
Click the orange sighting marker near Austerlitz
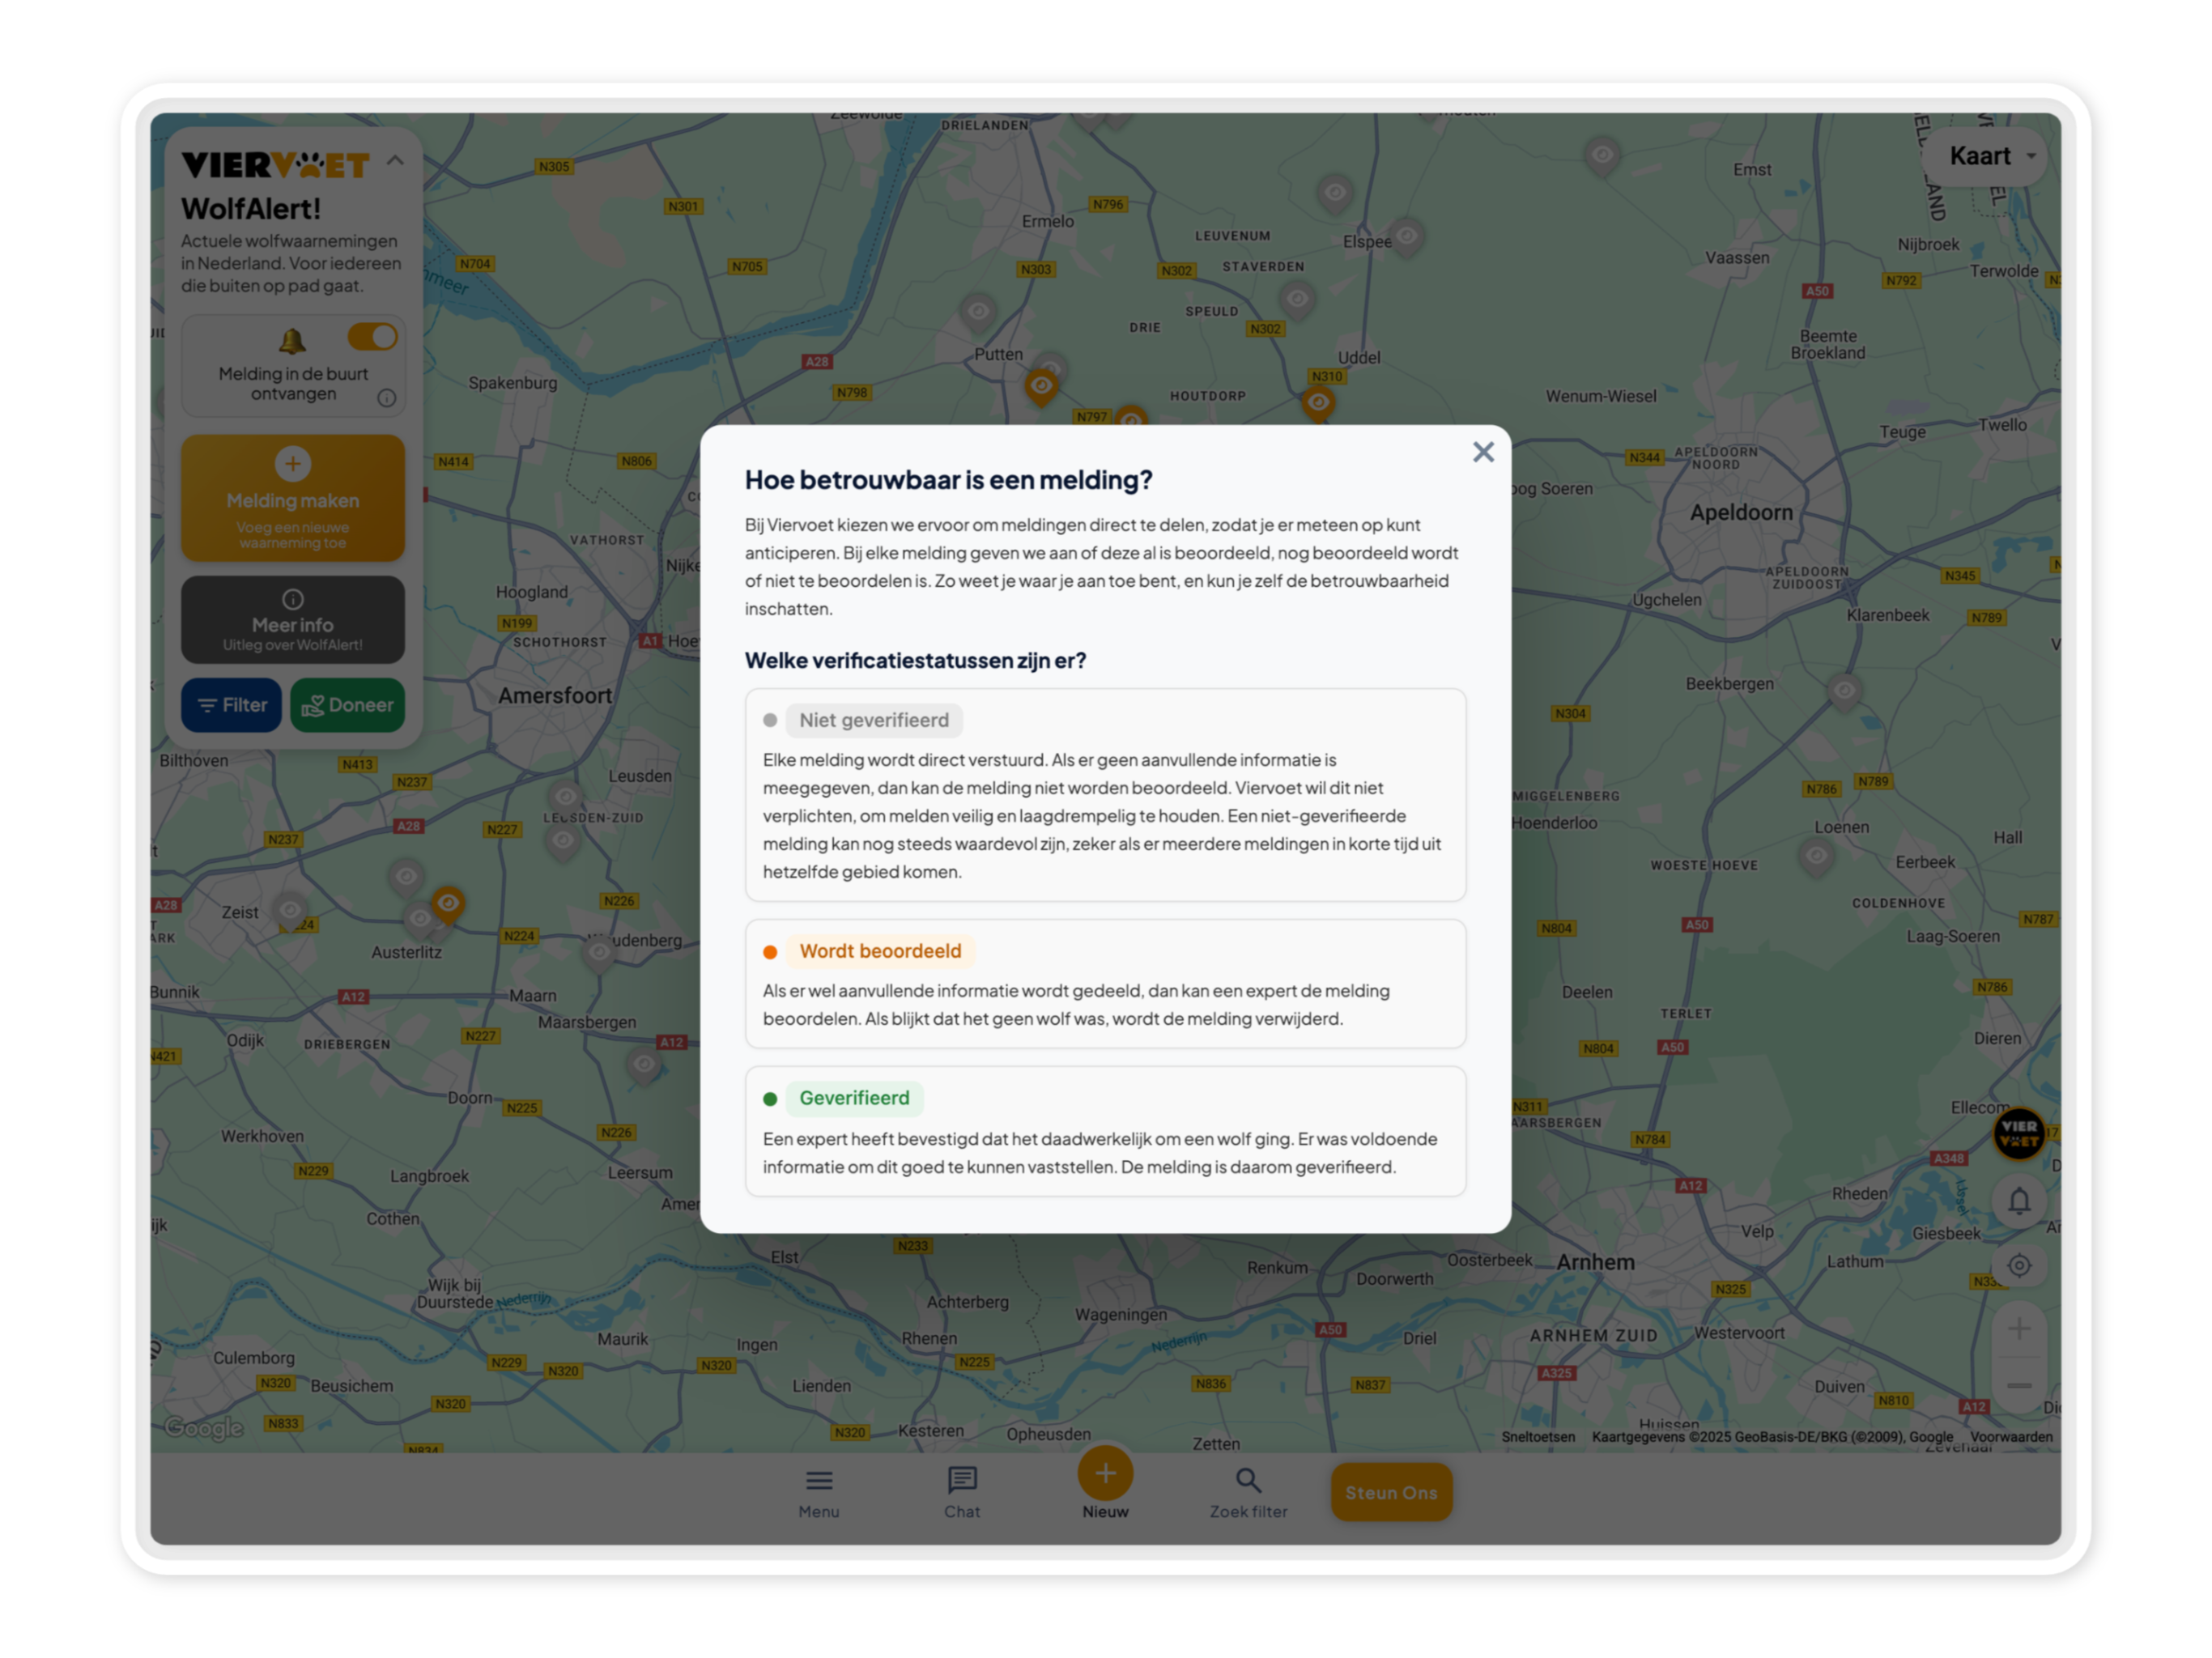tap(448, 904)
